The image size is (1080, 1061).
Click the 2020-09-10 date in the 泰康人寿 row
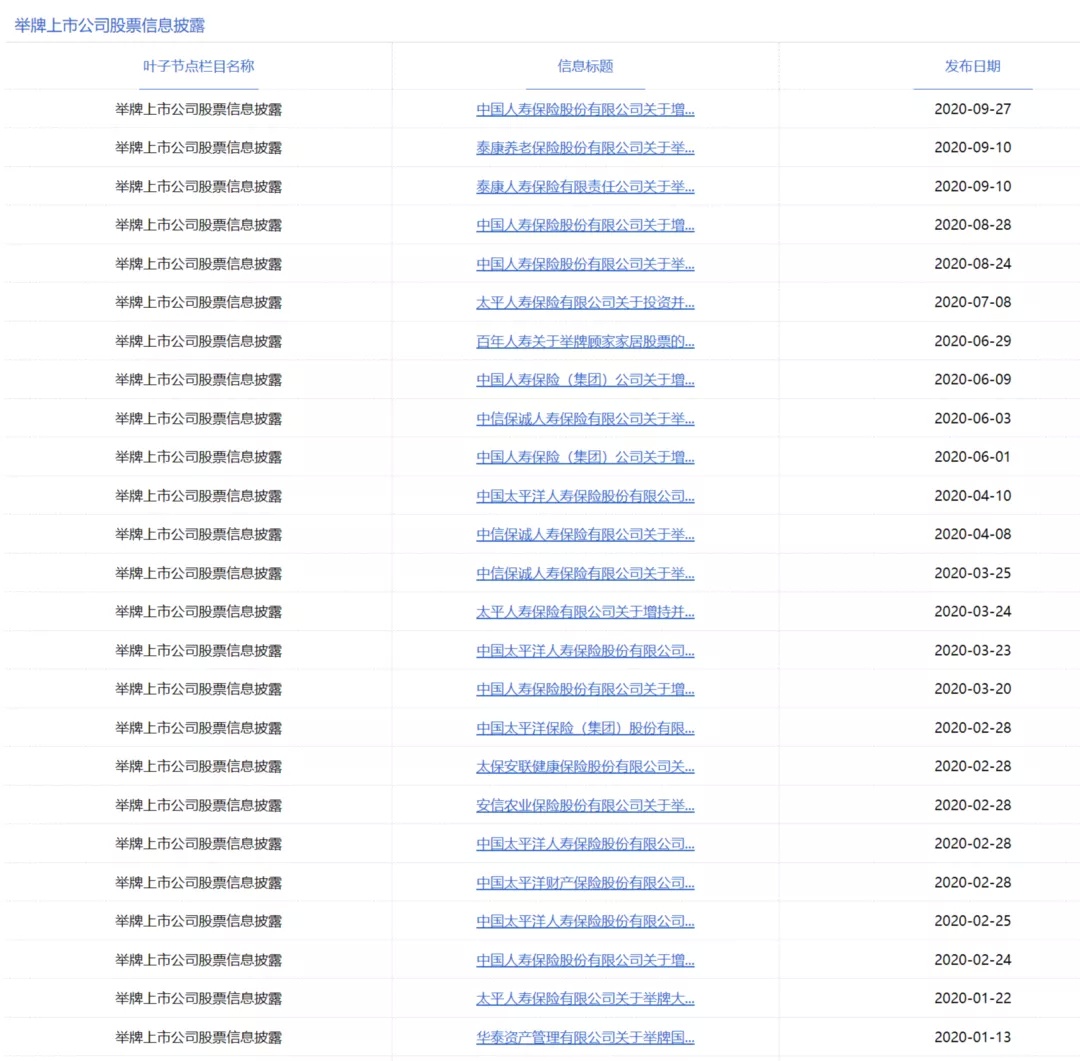973,186
